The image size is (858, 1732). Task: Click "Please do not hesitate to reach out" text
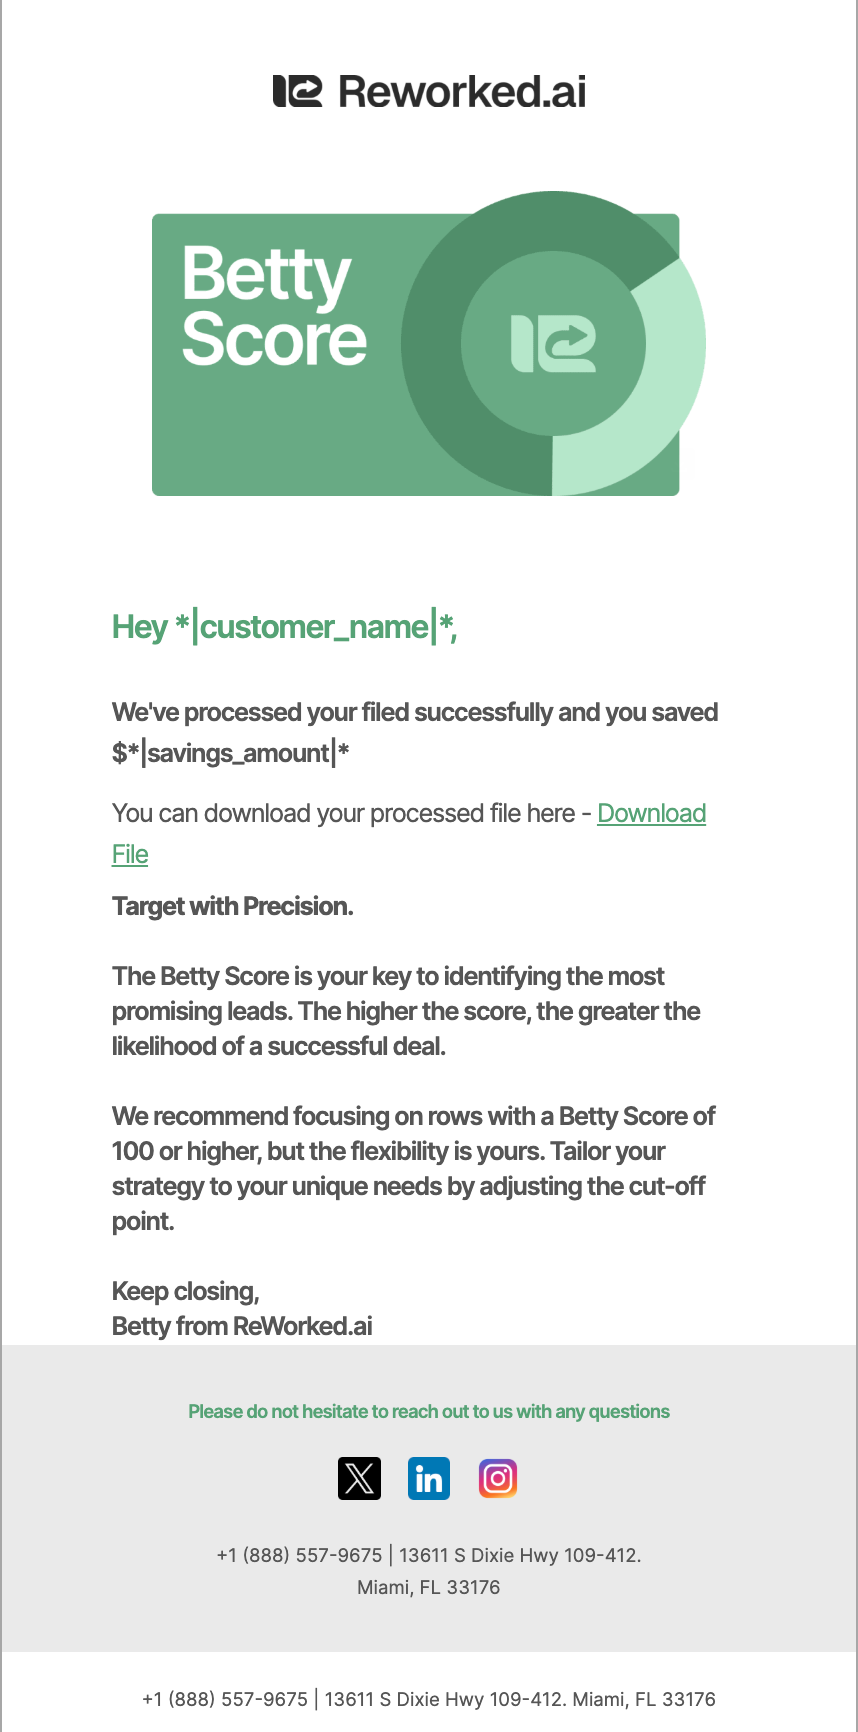click(429, 1411)
